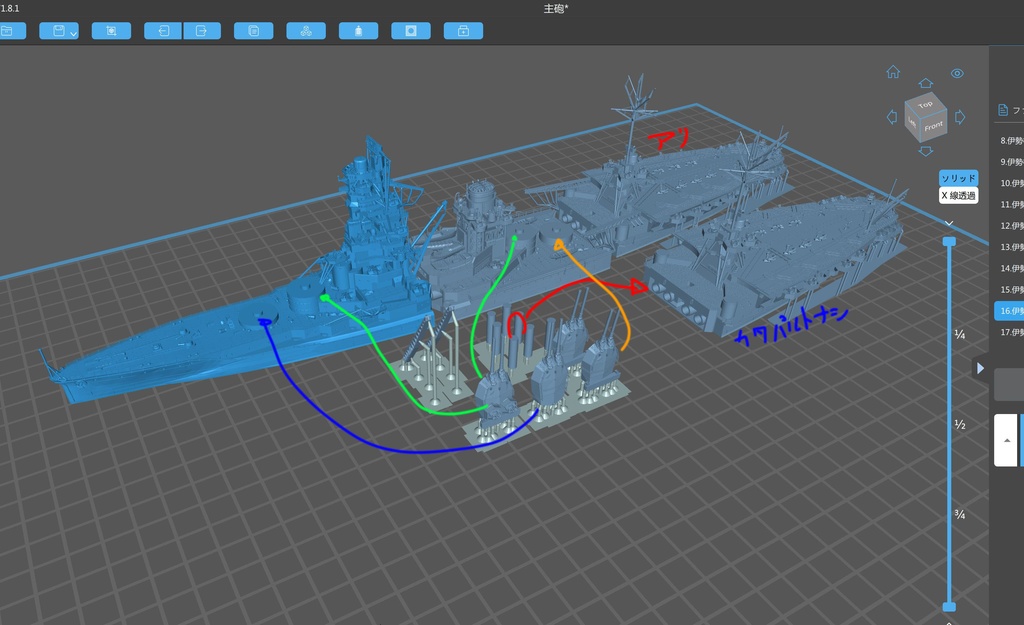This screenshot has width=1024, height=625.
Task: Click the bottle-shaped hollow tool icon
Action: click(358, 31)
